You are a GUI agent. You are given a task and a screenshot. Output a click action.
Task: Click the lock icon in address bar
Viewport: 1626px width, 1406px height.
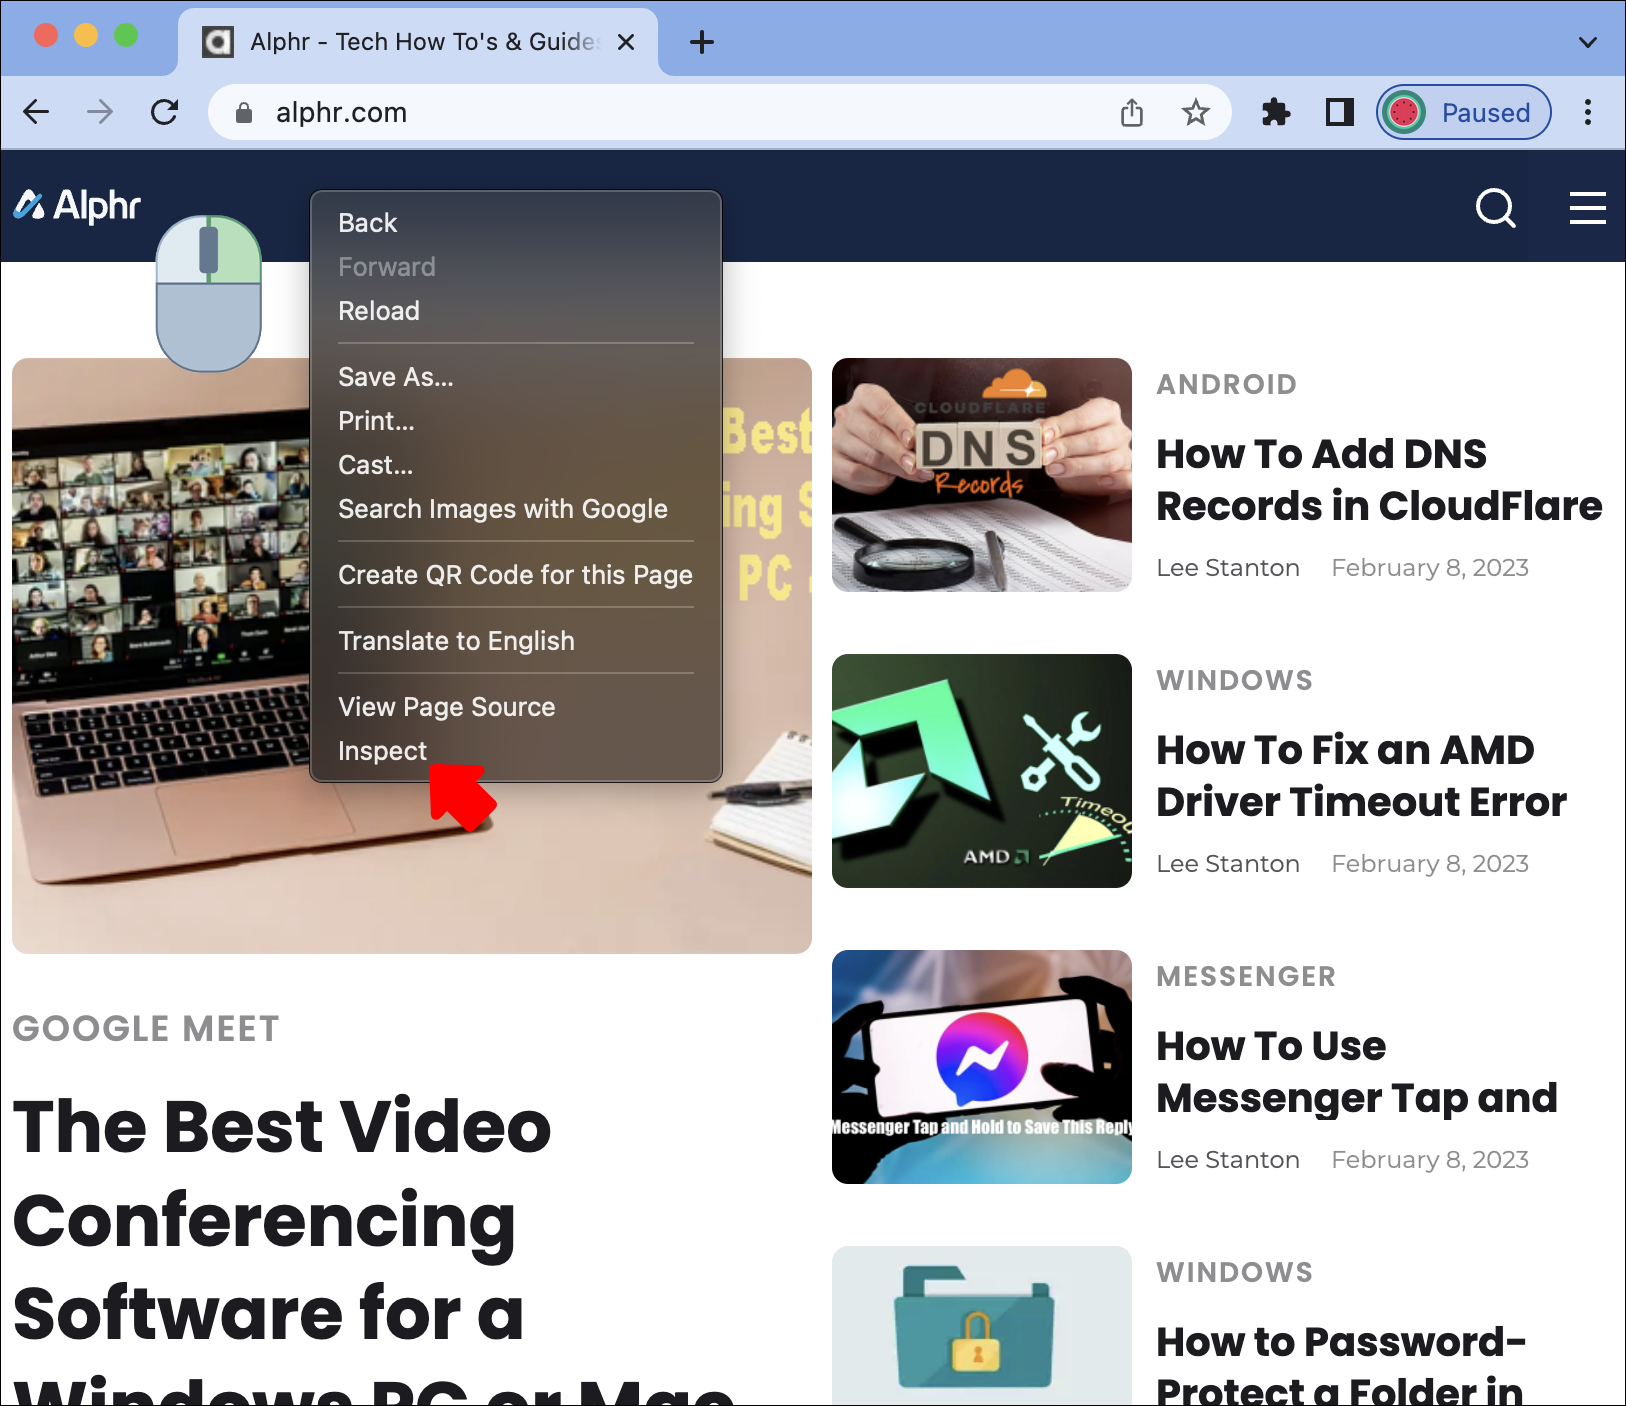click(x=243, y=113)
